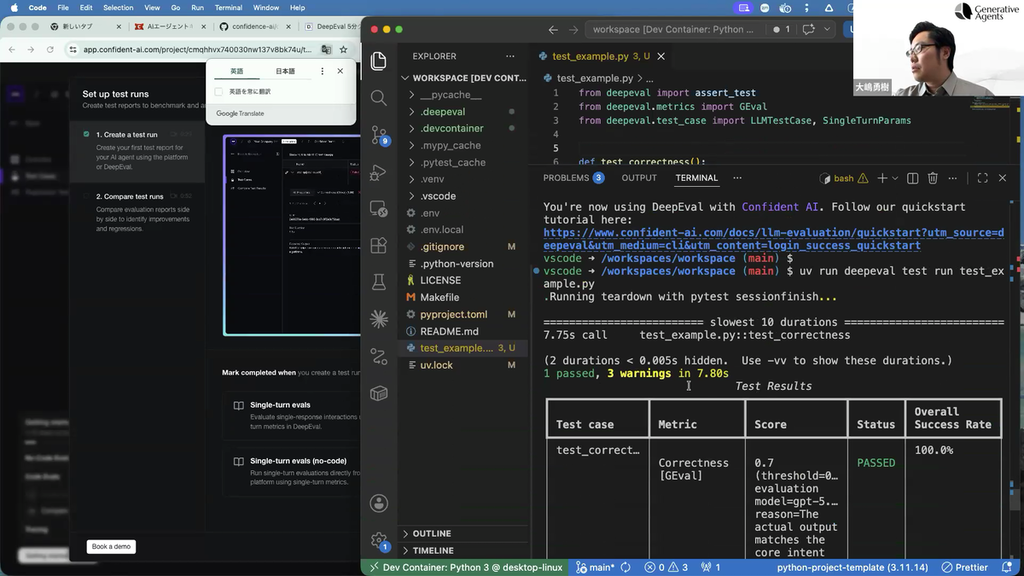Open Run and Debug view
This screenshot has height=576, width=1024.
click(x=379, y=172)
